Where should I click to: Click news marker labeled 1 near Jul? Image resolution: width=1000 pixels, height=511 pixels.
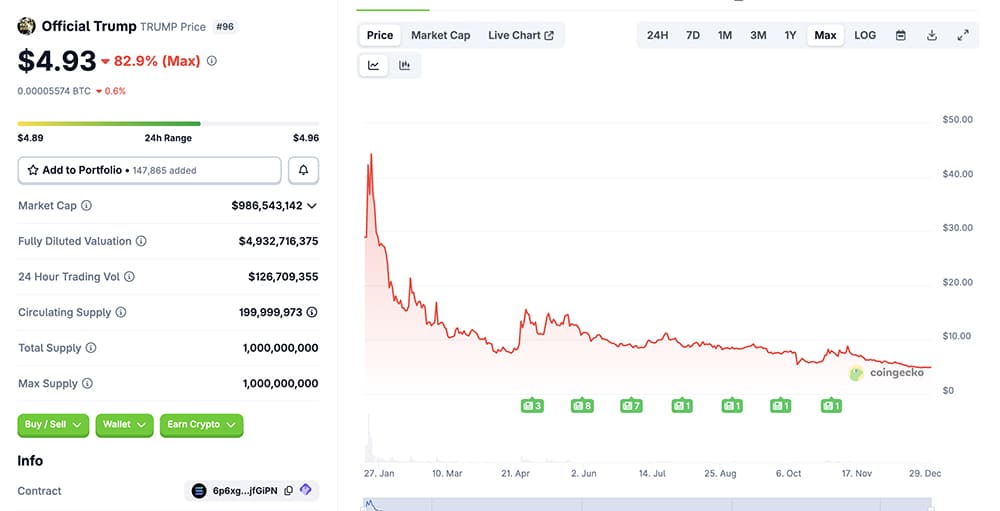pos(682,406)
